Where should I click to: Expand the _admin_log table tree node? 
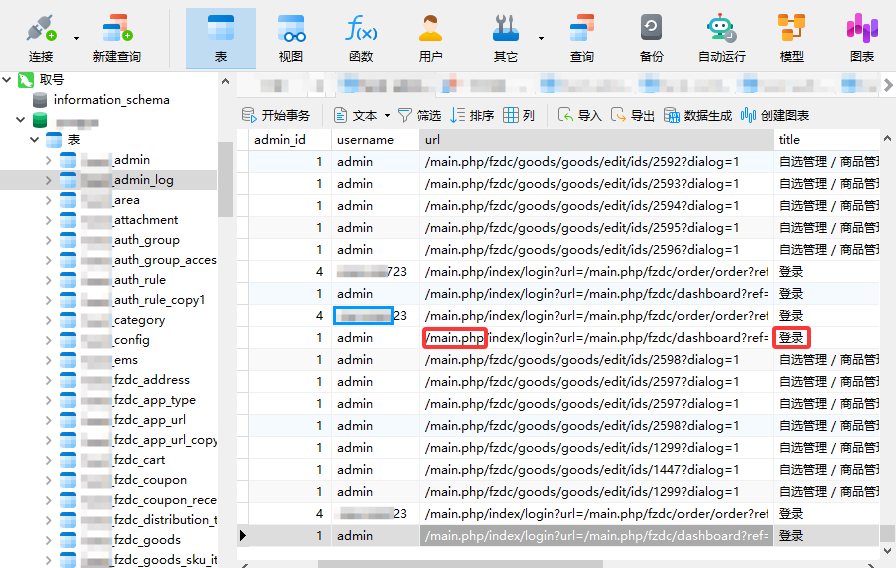click(49, 180)
